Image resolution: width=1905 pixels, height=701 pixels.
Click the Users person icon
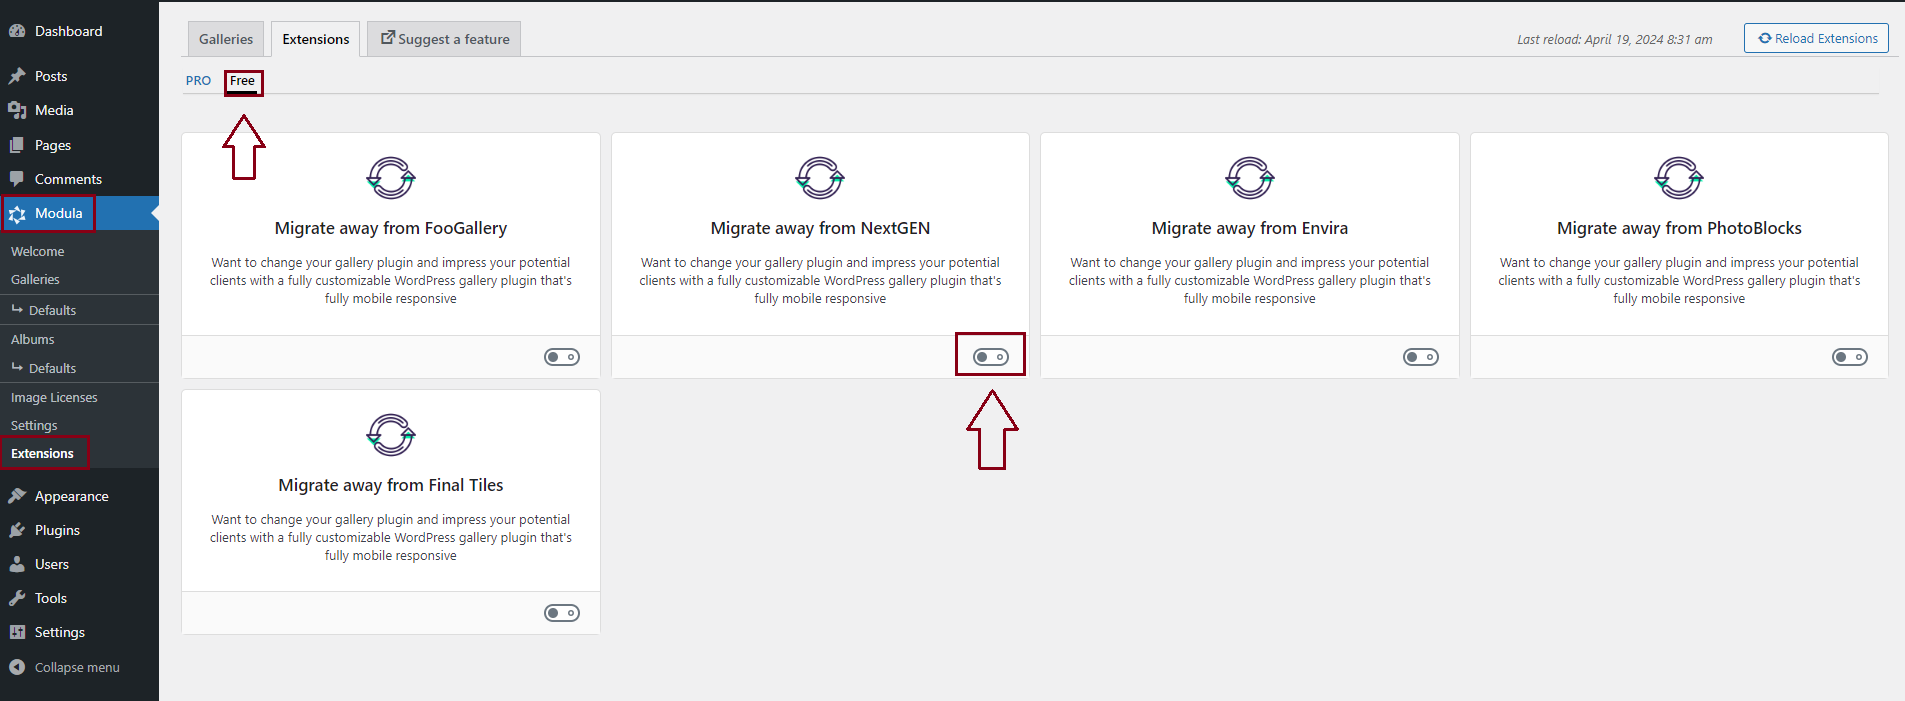pyautogui.click(x=17, y=564)
